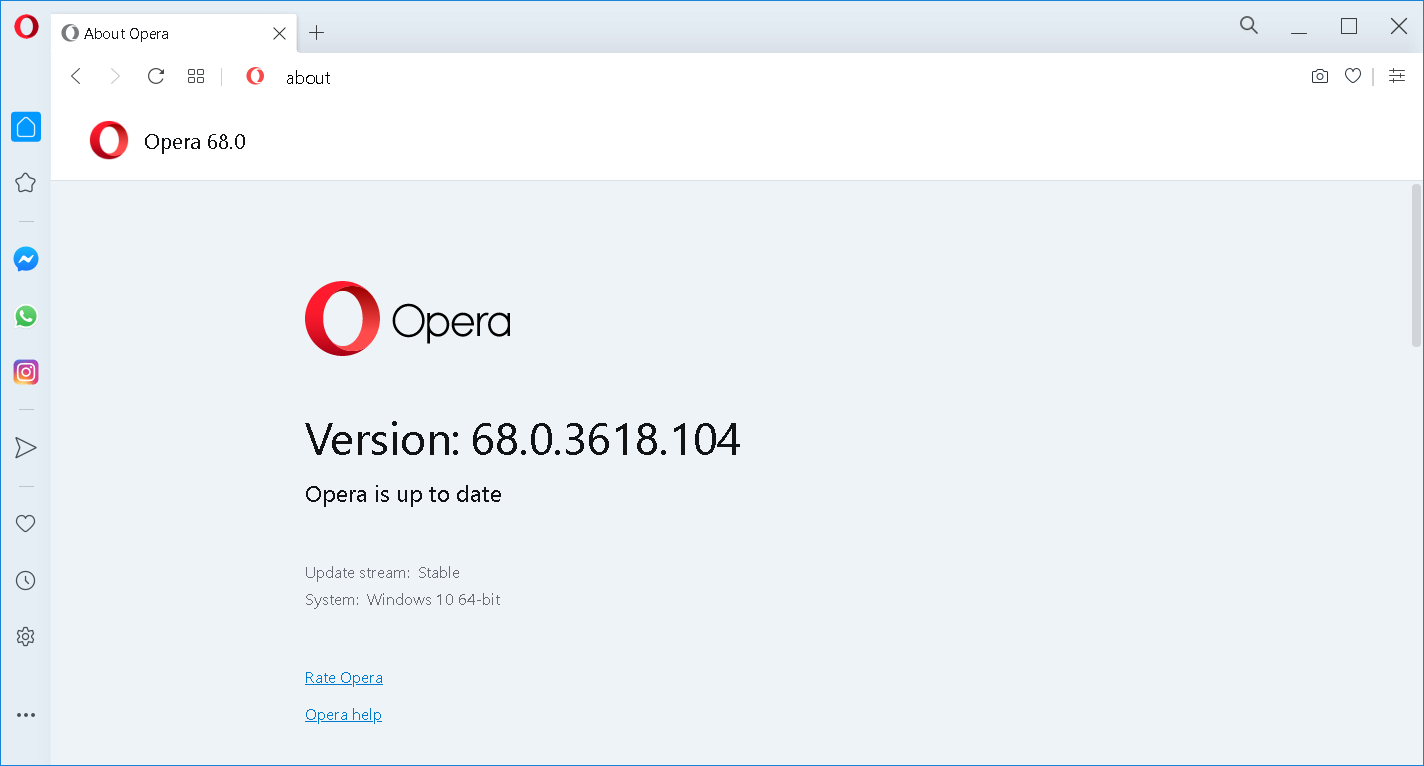Open the Opera help link
The height and width of the screenshot is (766, 1424).
tap(343, 715)
